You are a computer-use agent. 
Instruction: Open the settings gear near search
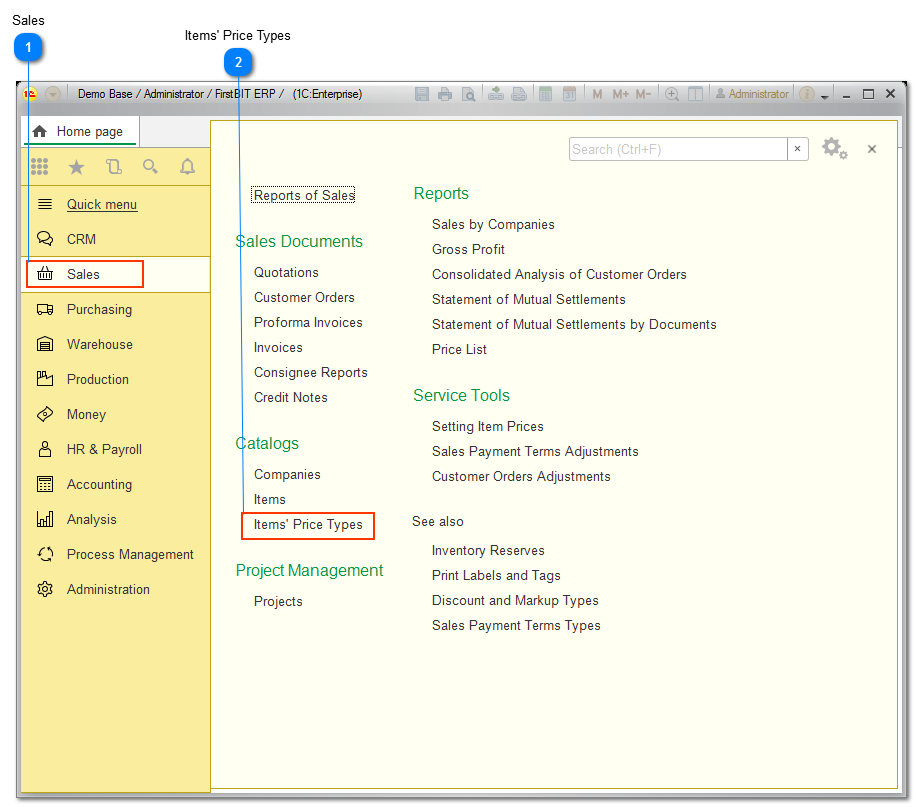point(835,147)
